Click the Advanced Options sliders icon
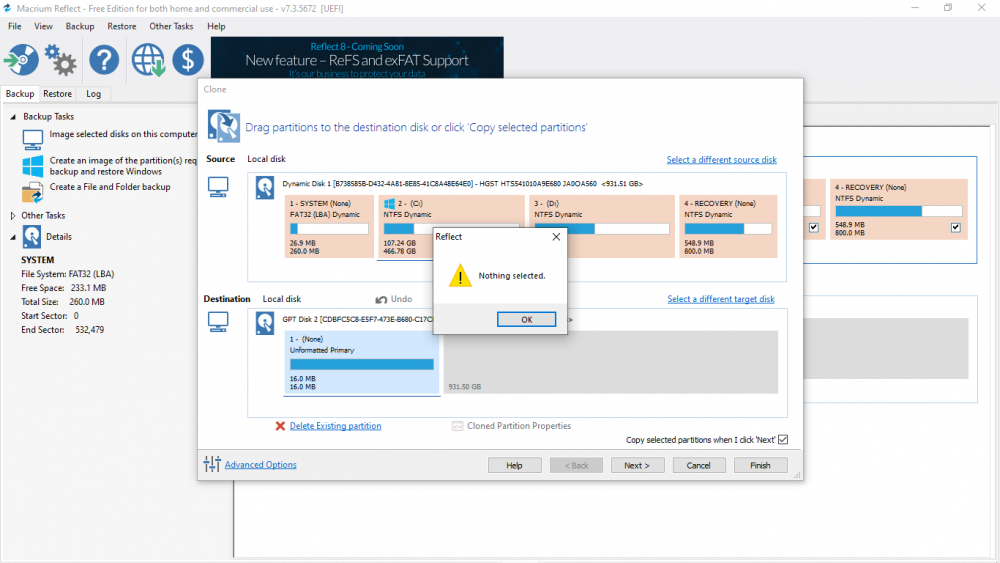The image size is (1000, 563). (x=212, y=464)
